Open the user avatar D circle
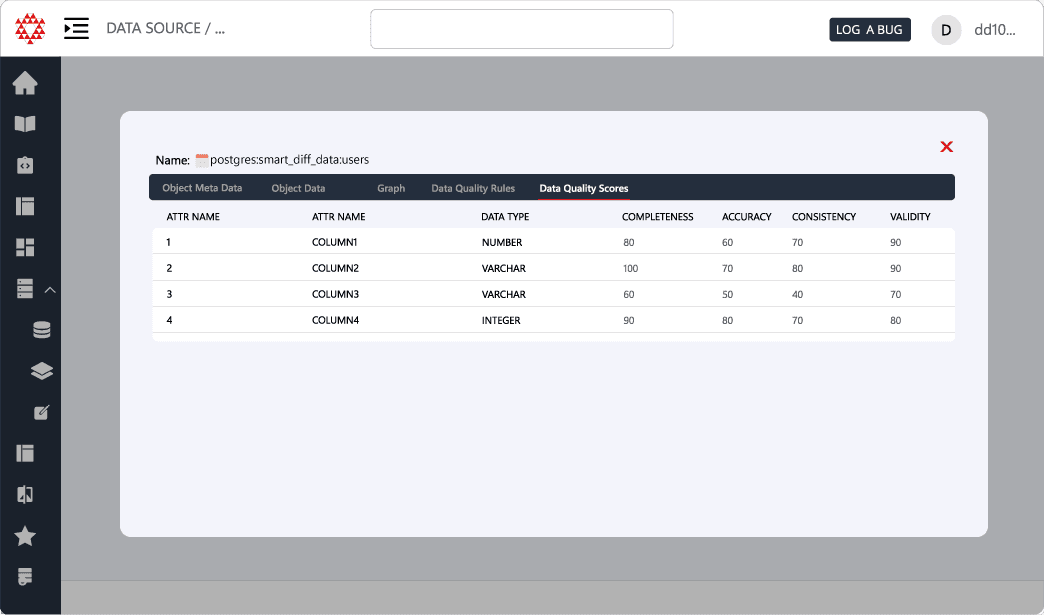The width and height of the screenshot is (1044, 615). point(945,29)
